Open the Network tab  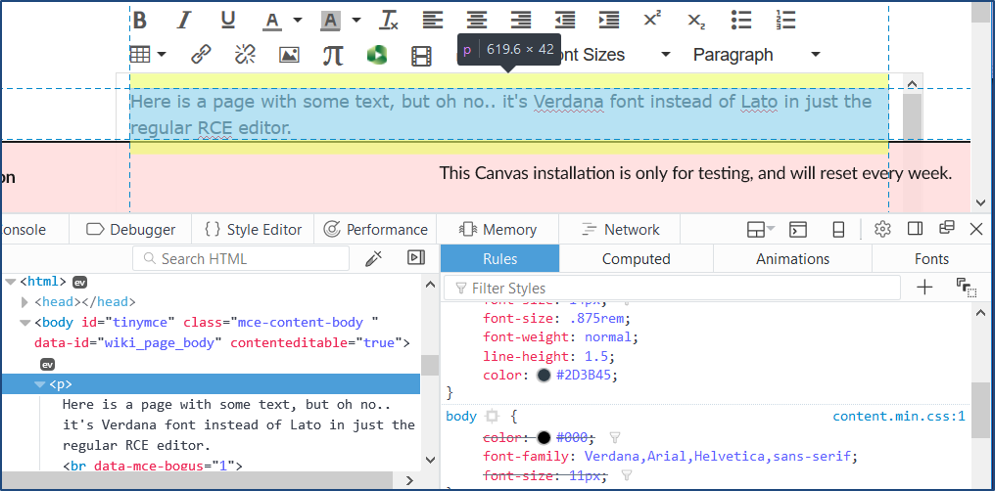point(620,230)
